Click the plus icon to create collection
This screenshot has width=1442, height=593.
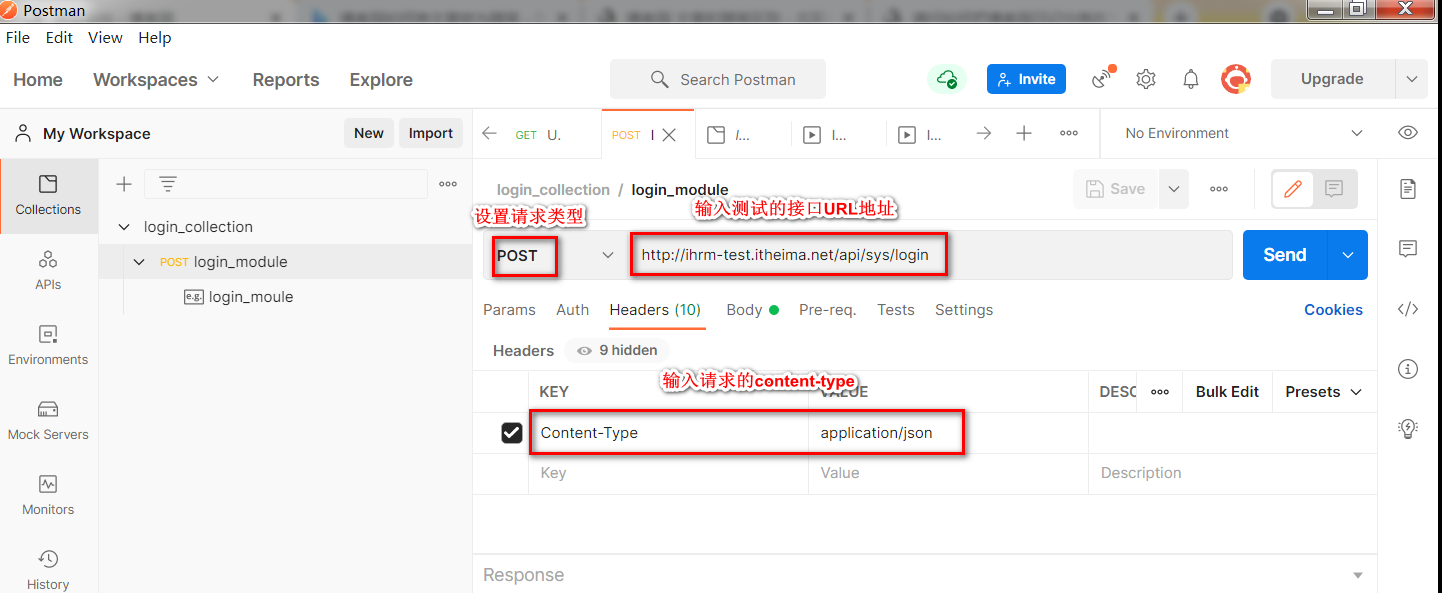[x=124, y=184]
